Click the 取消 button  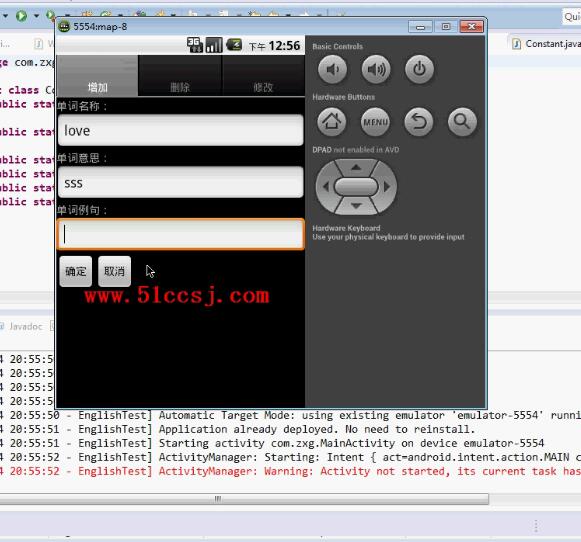click(114, 271)
